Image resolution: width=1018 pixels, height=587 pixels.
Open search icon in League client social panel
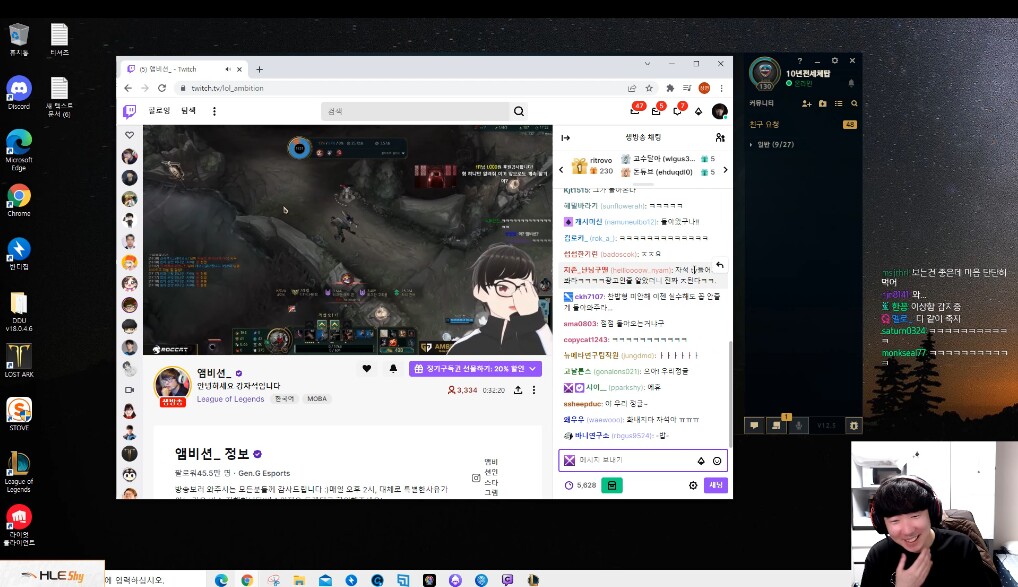(x=854, y=103)
